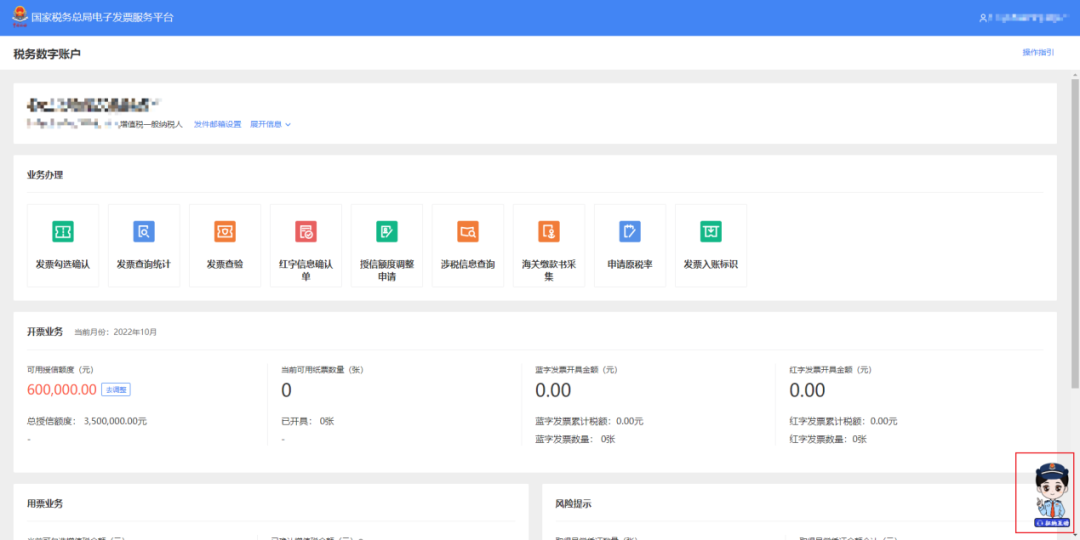The width and height of the screenshot is (1080, 540).
Task: Click 当前可用纸票数量（张） label
Action: 322,370
